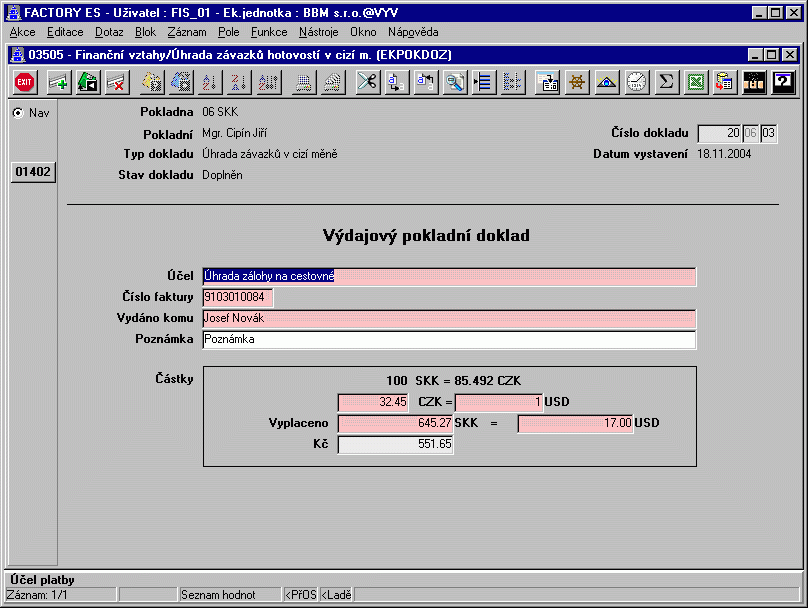The width and height of the screenshot is (808, 608).
Task: Open the Akce menu
Action: click(x=22, y=32)
